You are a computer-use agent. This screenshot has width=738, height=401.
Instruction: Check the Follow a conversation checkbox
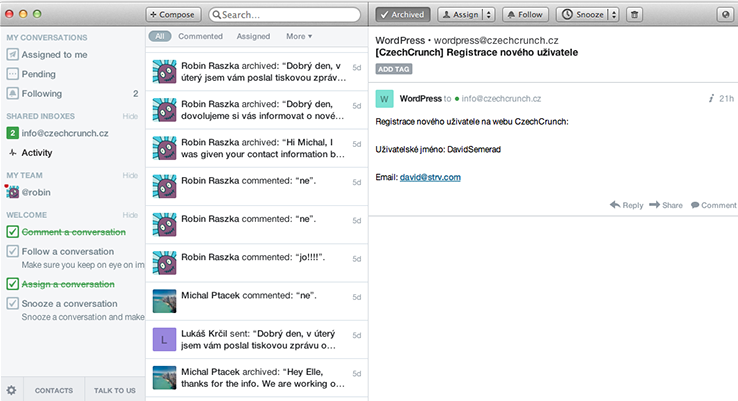[x=12, y=252]
